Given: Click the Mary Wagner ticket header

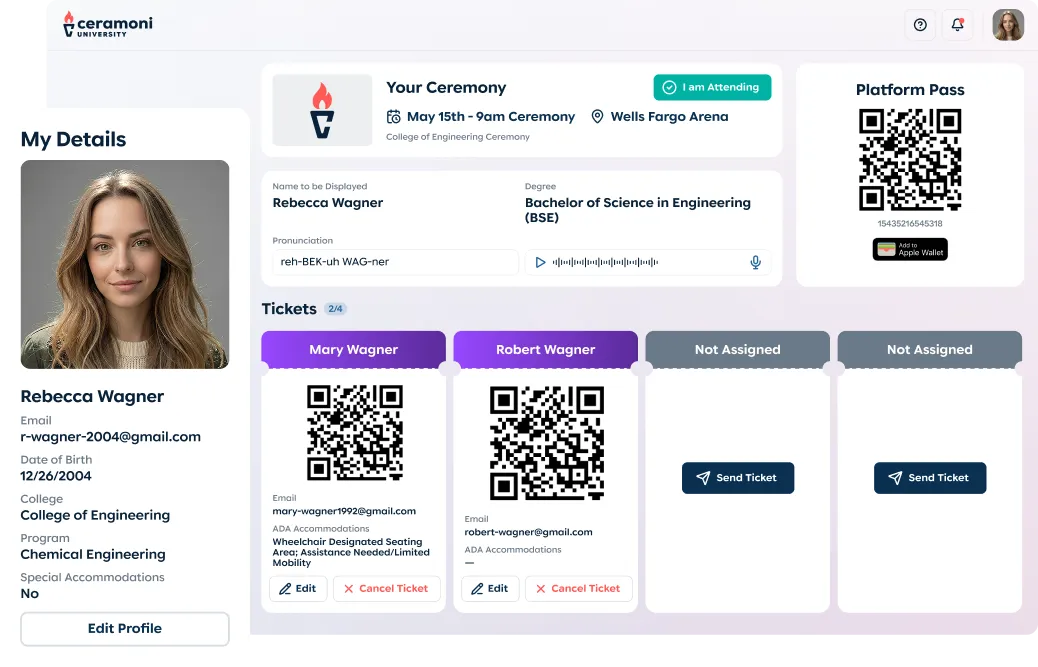Looking at the screenshot, I should click(x=353, y=349).
